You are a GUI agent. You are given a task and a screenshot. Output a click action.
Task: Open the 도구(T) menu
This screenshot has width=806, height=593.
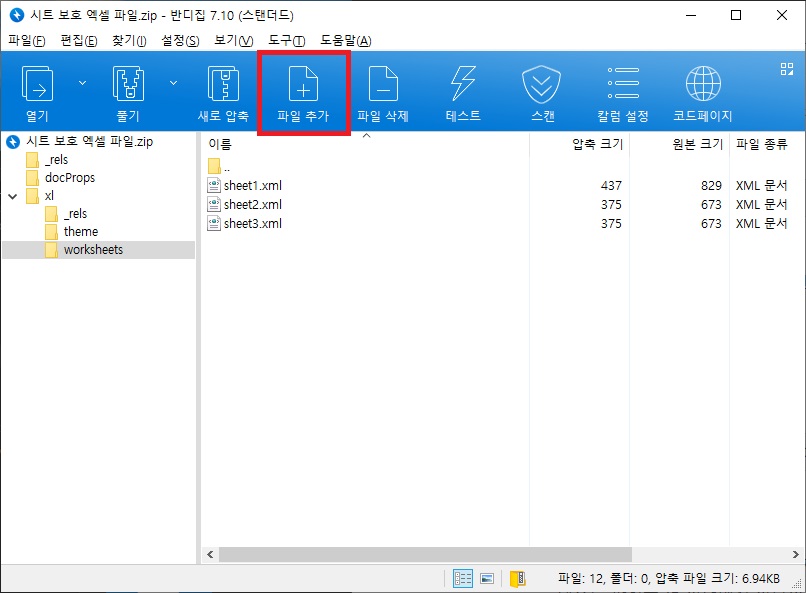click(286, 41)
